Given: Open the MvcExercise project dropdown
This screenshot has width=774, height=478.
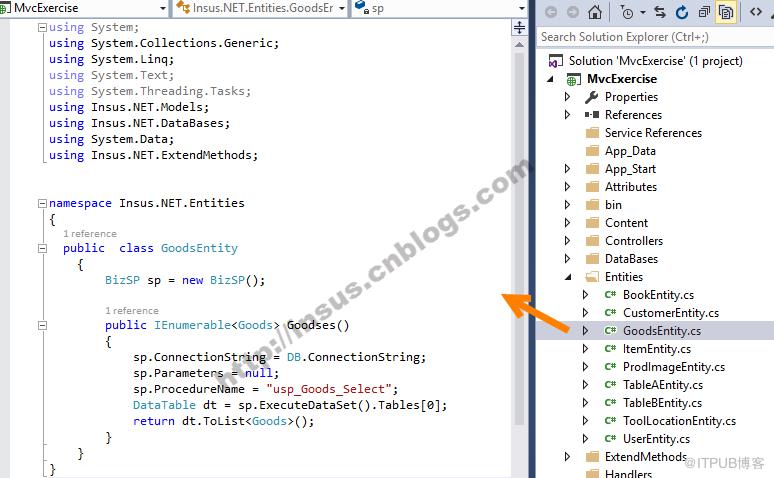Looking at the screenshot, I should [x=85, y=8].
